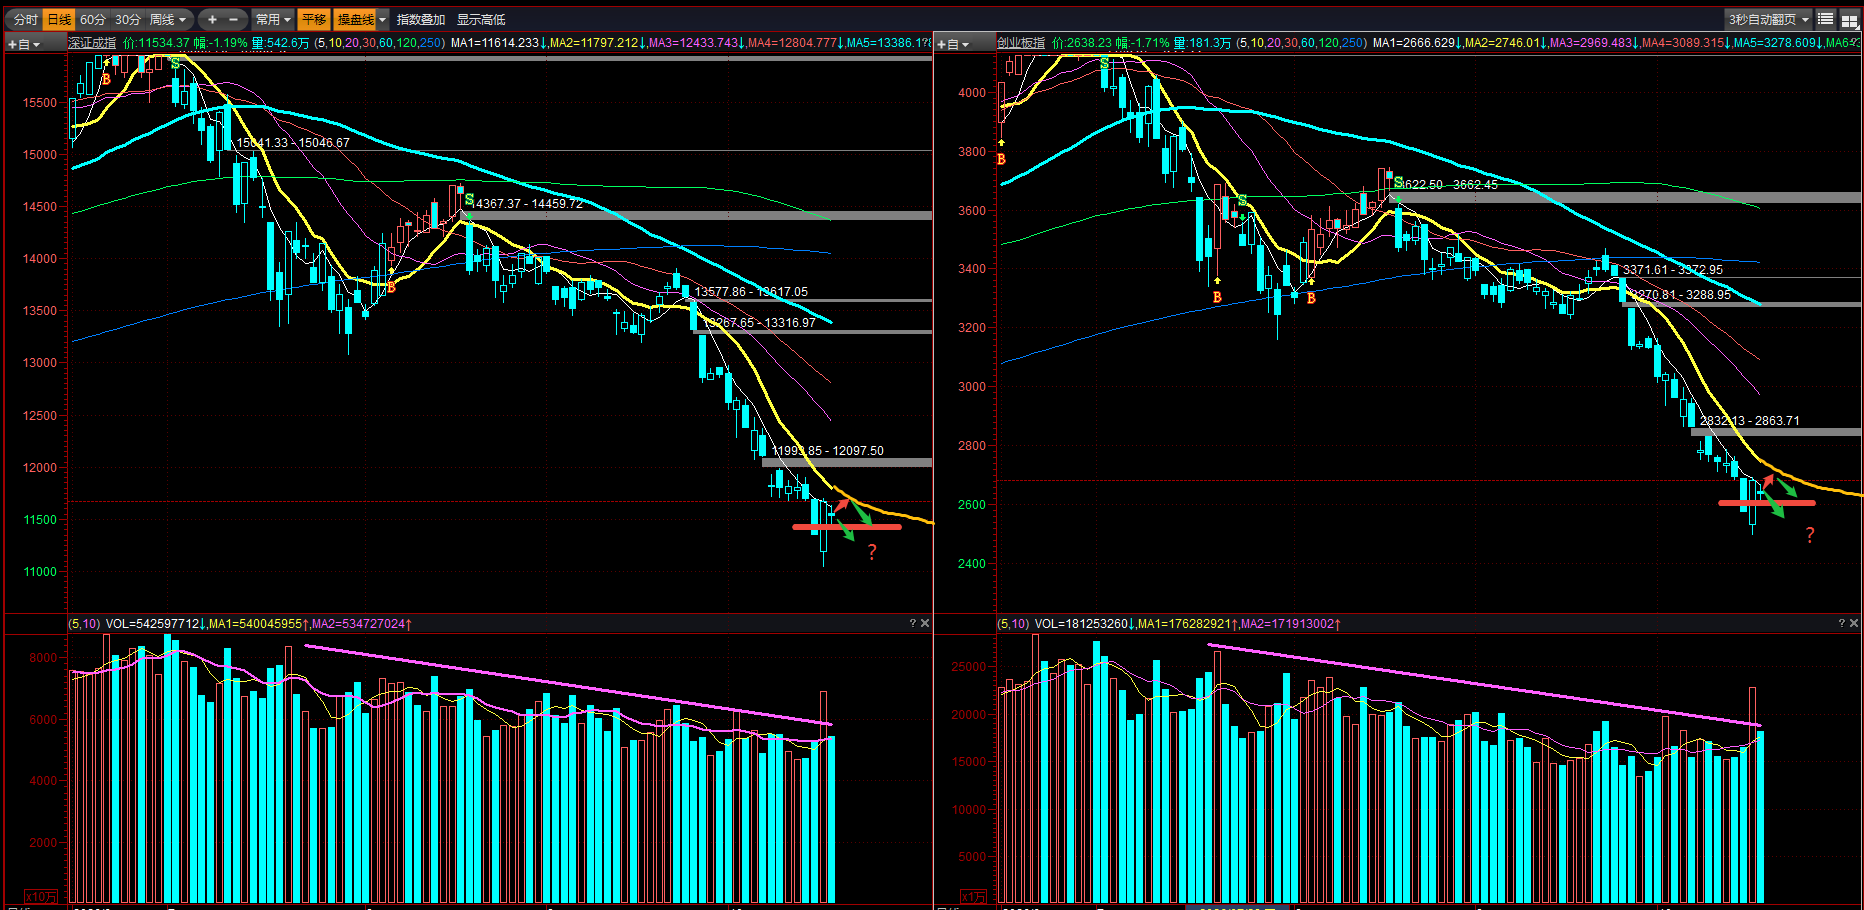Switch to list view layout icon
This screenshot has width=1864, height=910.
[1826, 19]
